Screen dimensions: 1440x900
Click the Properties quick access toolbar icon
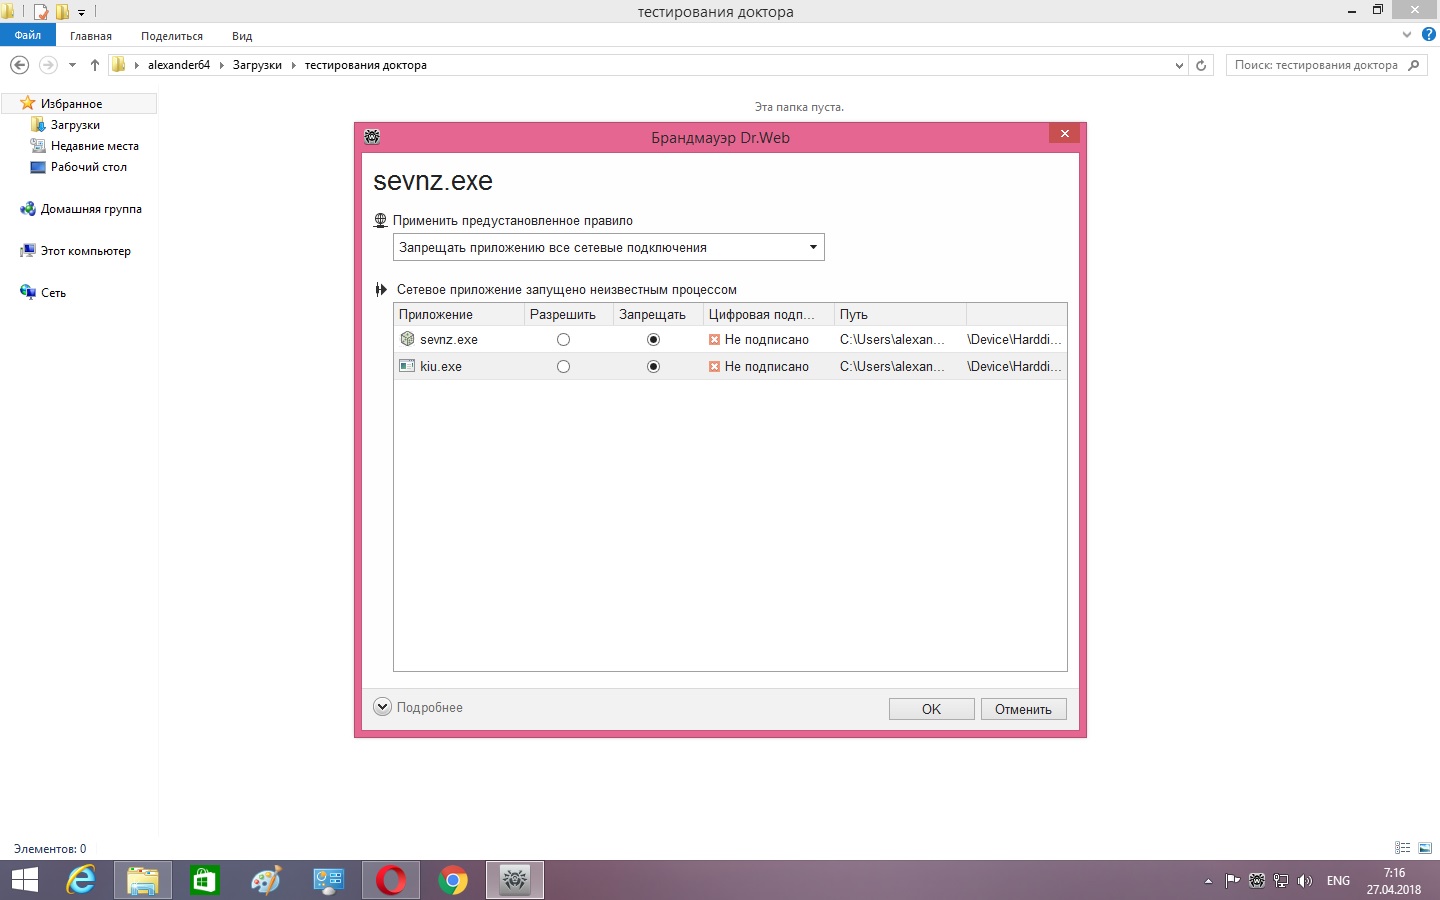(x=41, y=12)
